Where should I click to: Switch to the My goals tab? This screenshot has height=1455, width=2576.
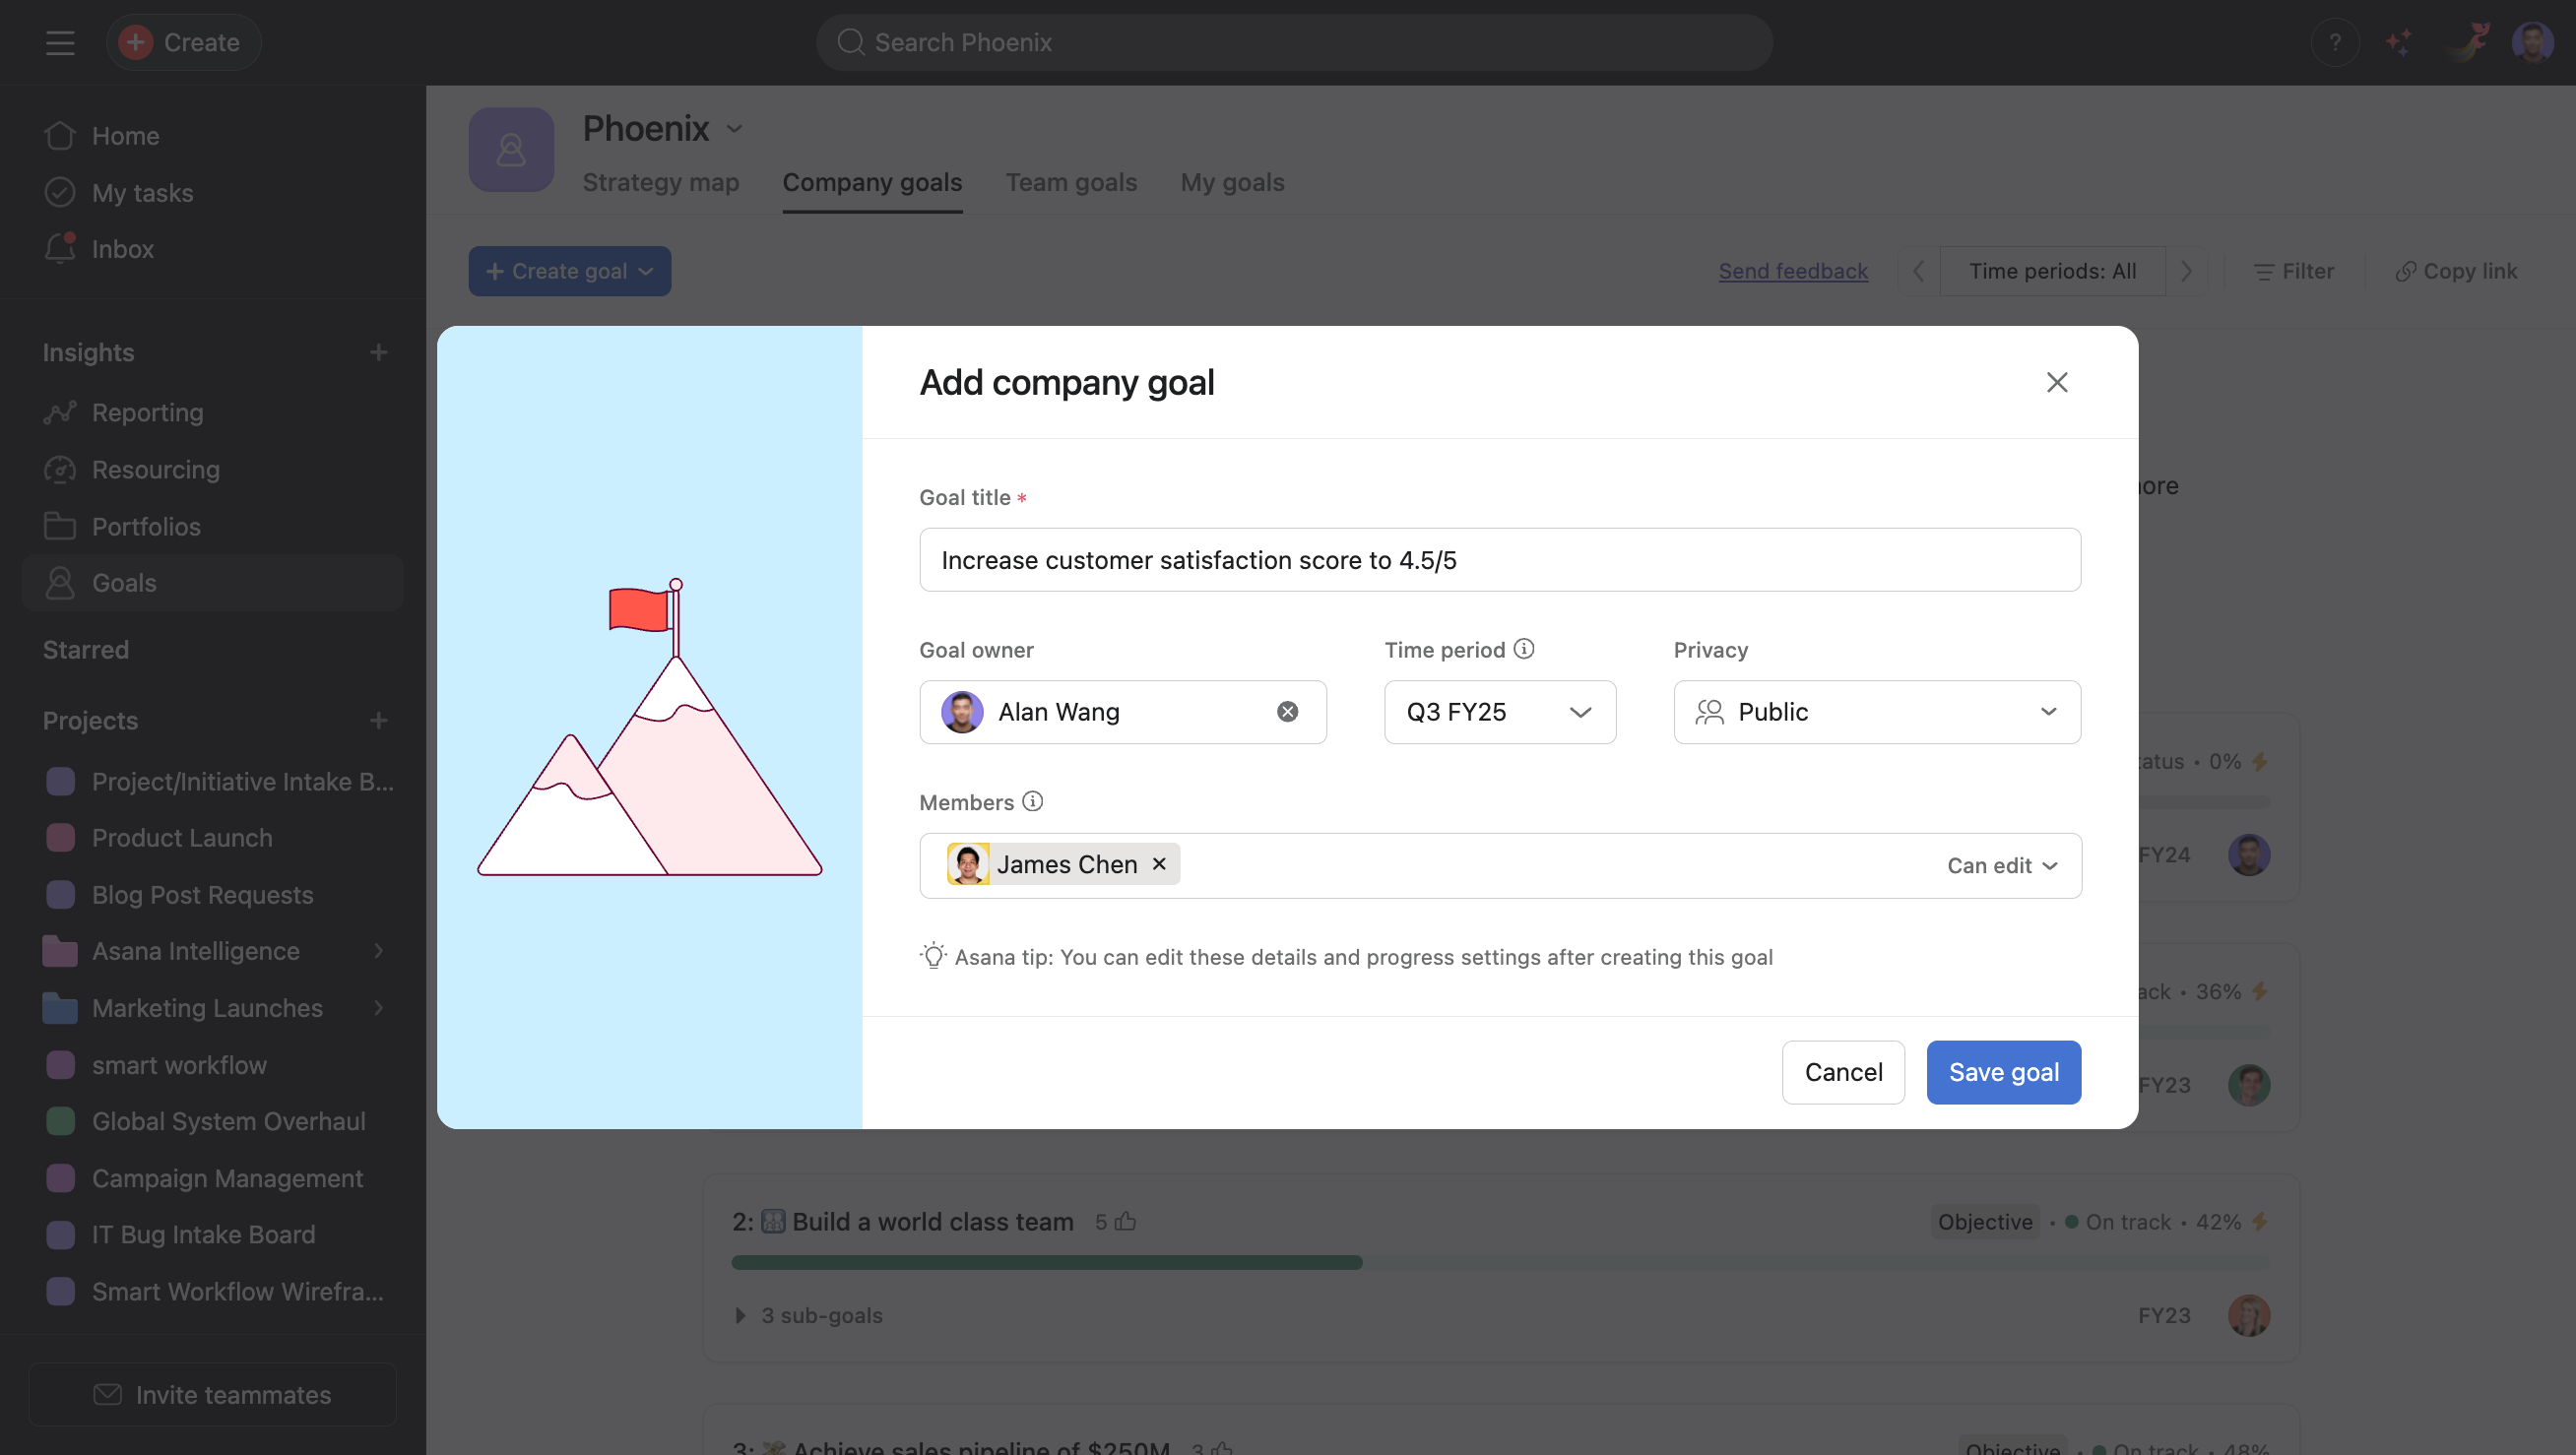click(x=1232, y=182)
